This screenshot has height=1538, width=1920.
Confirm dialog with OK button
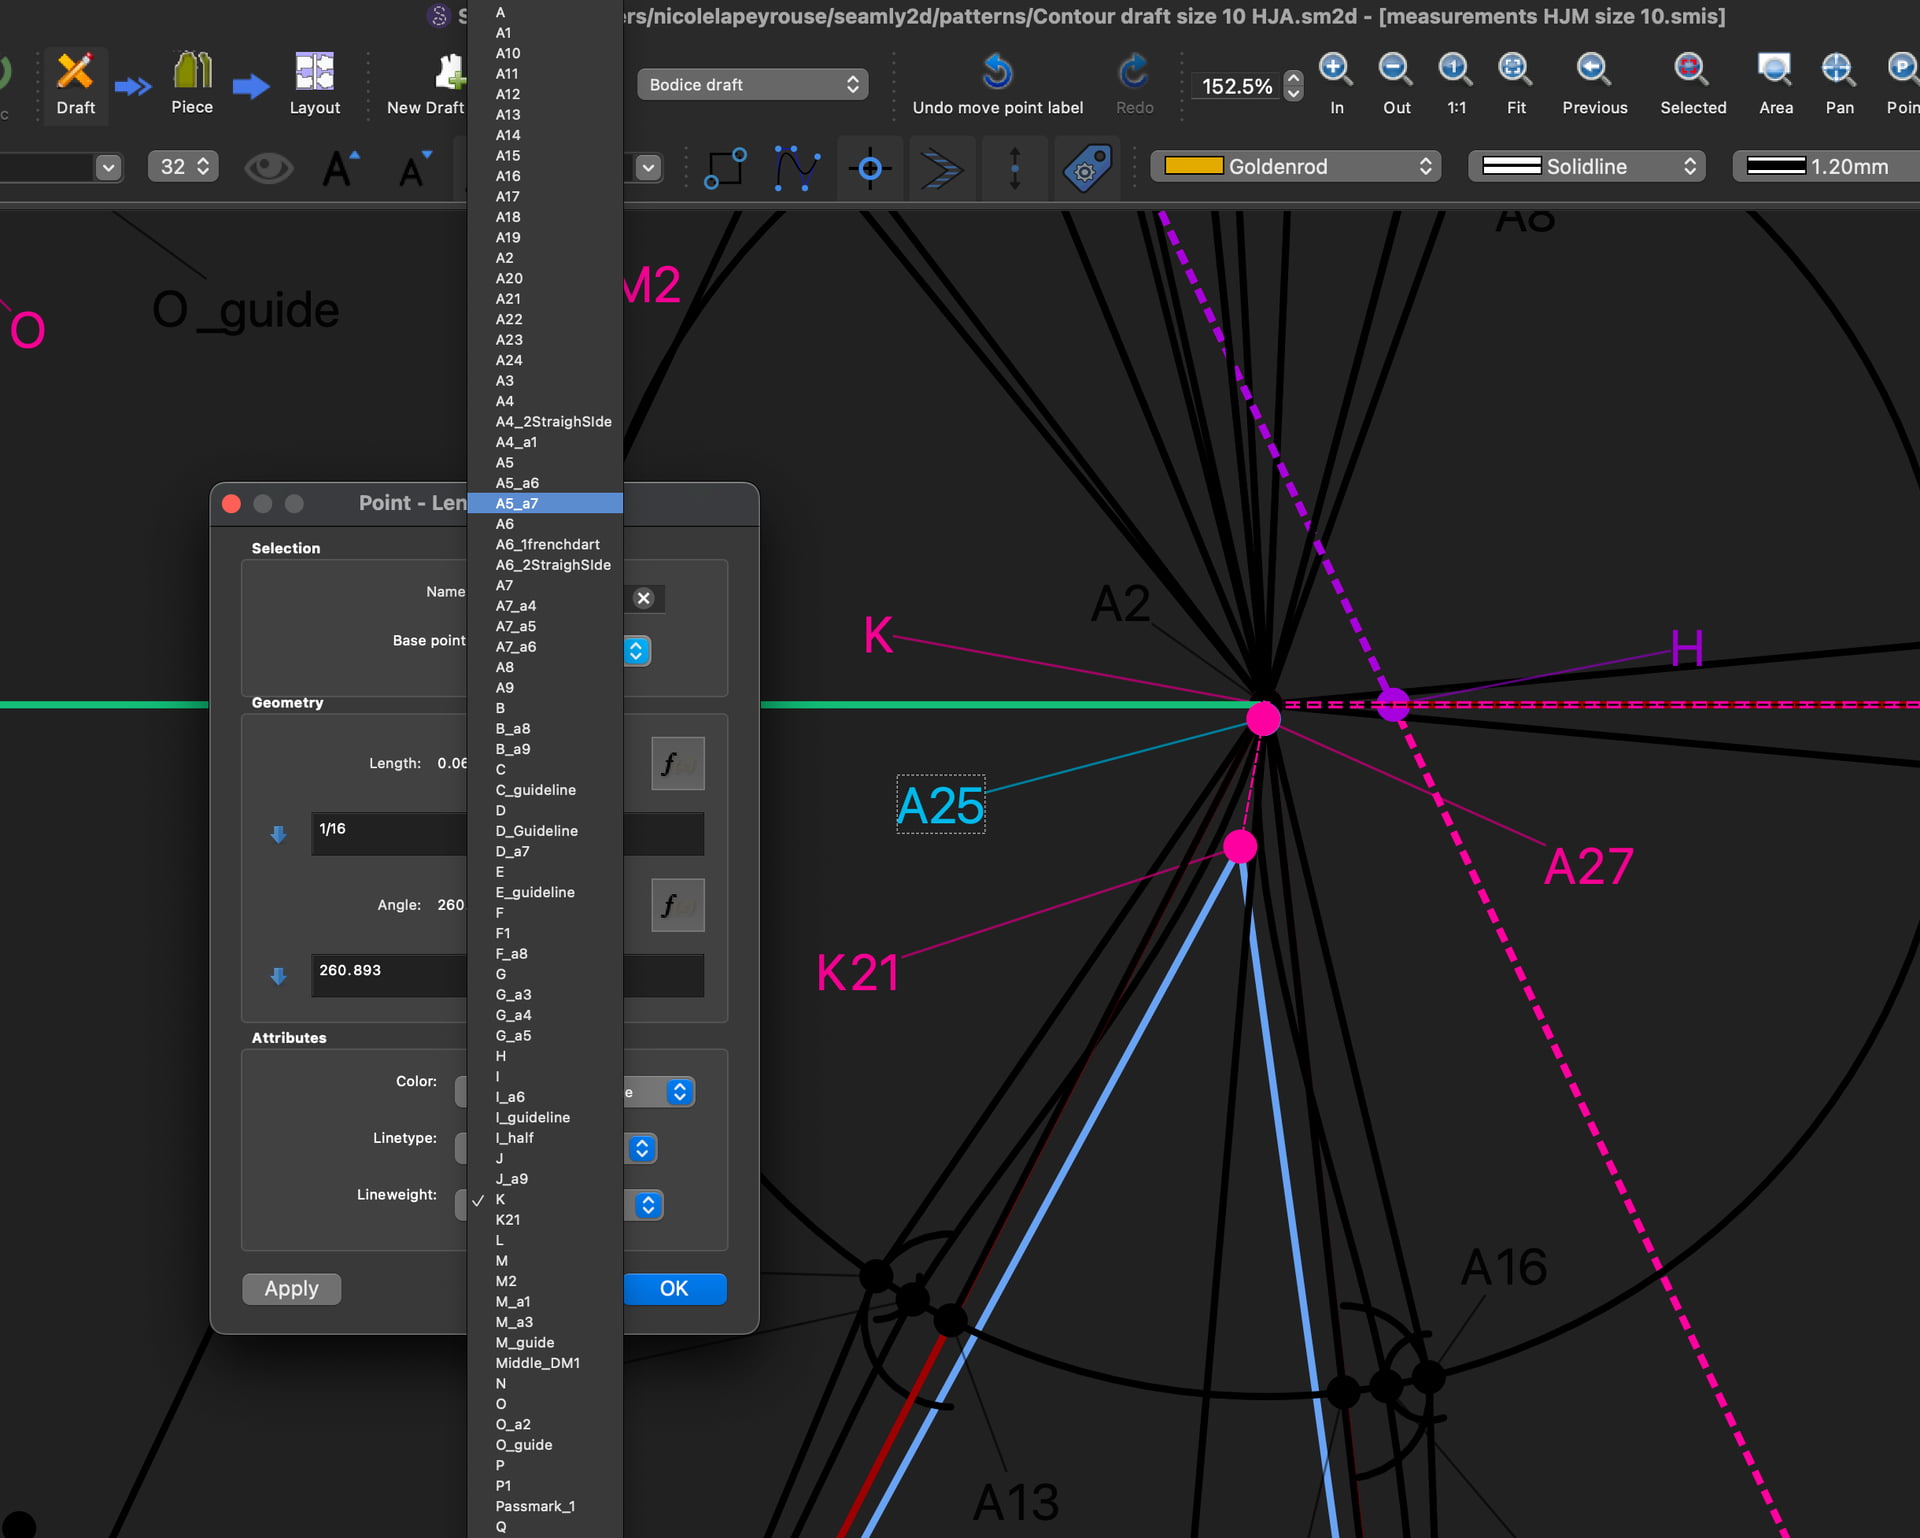674,1289
